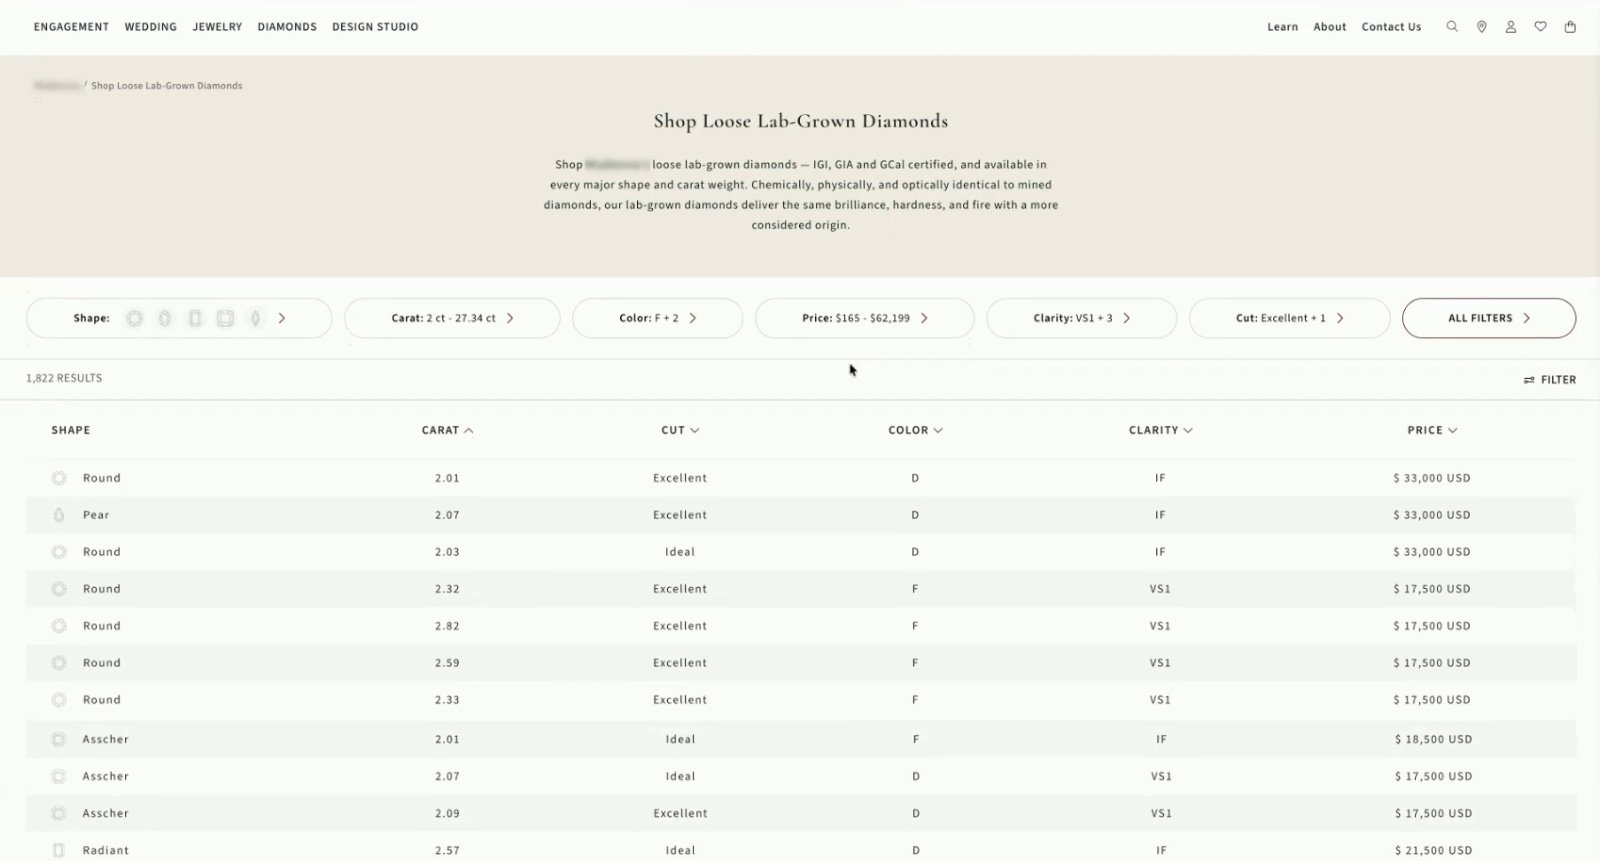The width and height of the screenshot is (1600, 861).
Task: Click the round icon in the 2.03 row
Action: (59, 552)
